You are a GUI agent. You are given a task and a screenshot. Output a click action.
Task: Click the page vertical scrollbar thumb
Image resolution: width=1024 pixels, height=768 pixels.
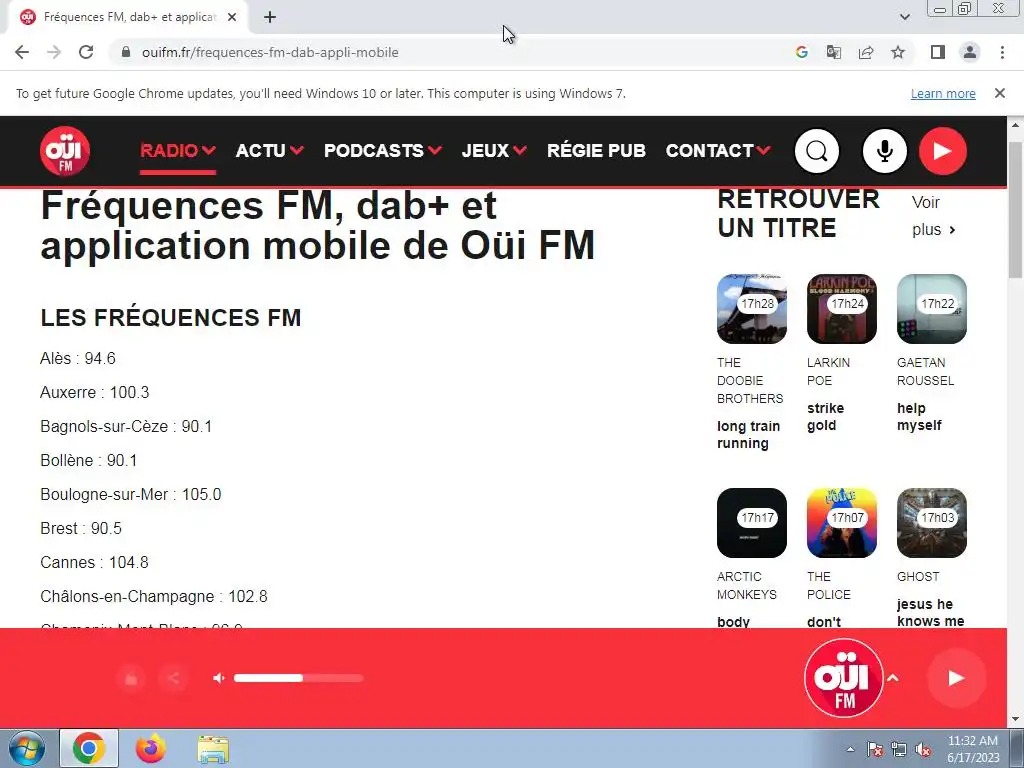pyautogui.click(x=1016, y=209)
